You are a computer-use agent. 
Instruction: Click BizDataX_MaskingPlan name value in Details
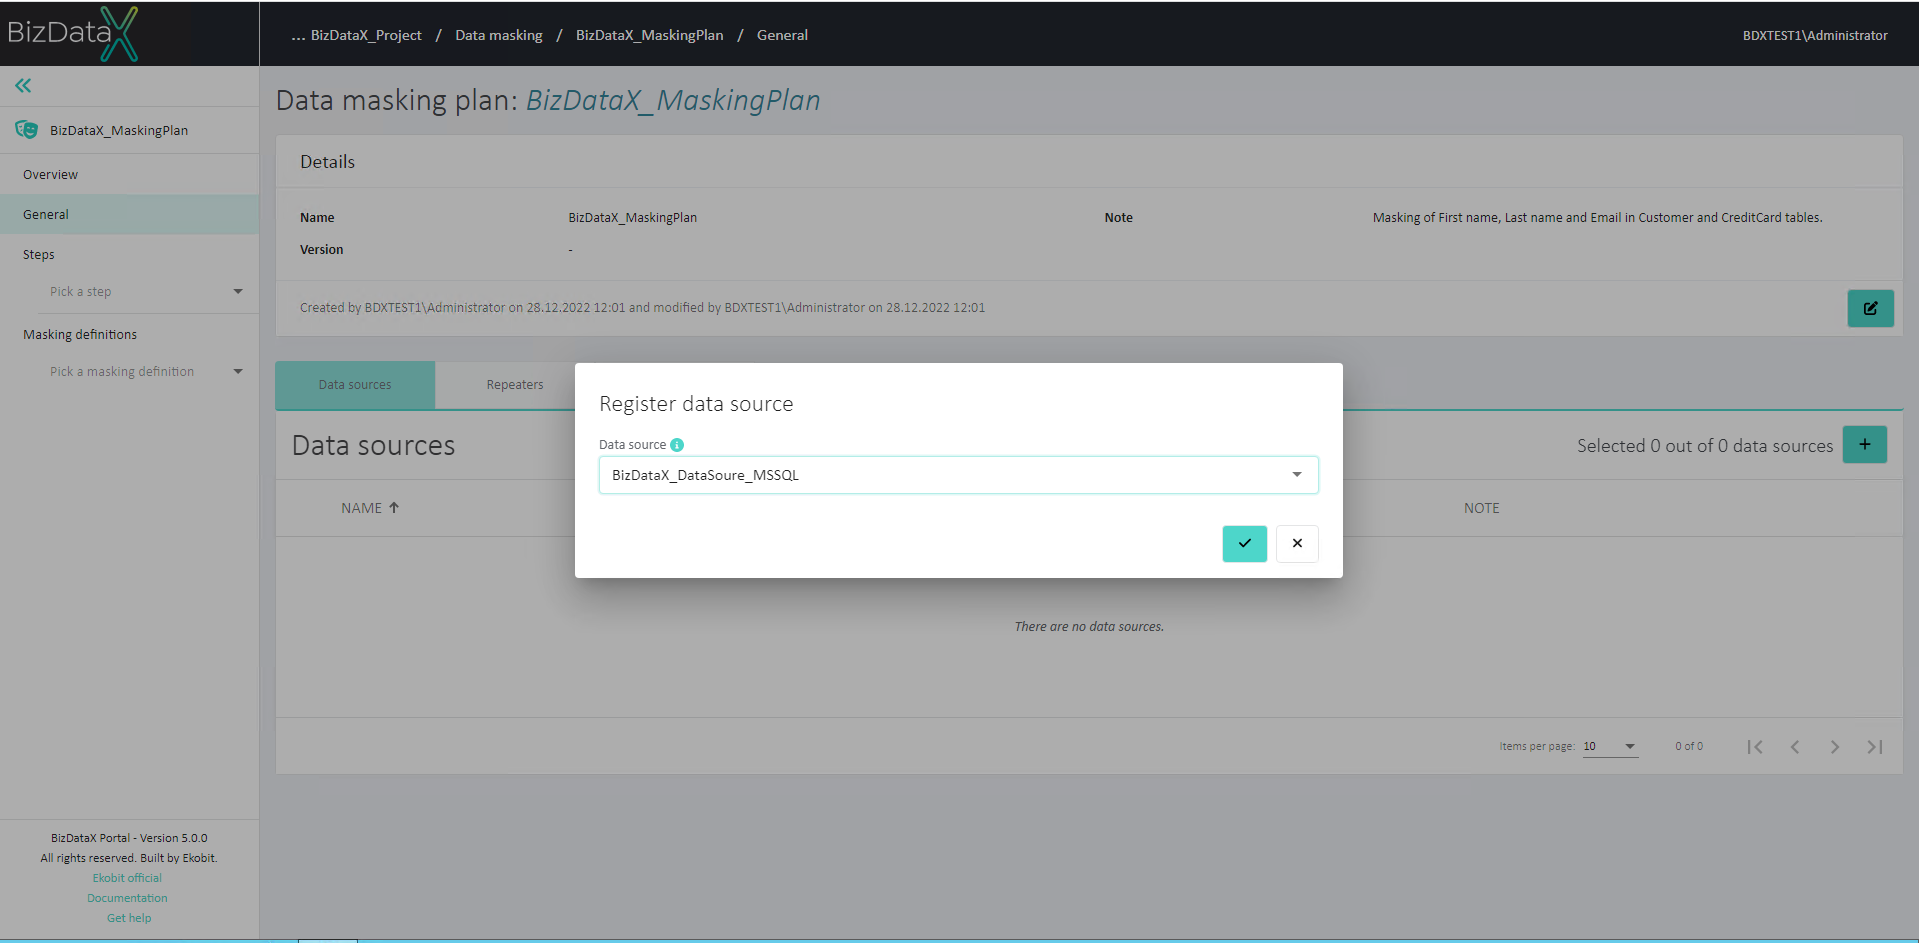pyautogui.click(x=632, y=218)
